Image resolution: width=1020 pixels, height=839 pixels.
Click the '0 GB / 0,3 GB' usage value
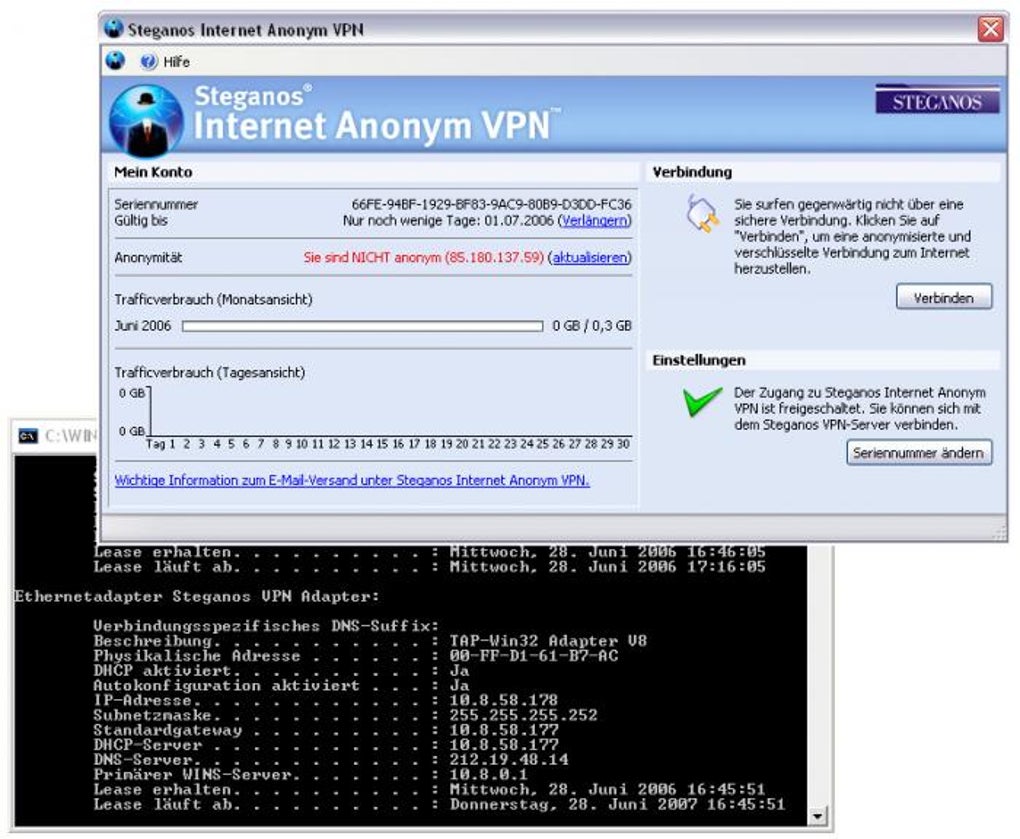pos(592,326)
